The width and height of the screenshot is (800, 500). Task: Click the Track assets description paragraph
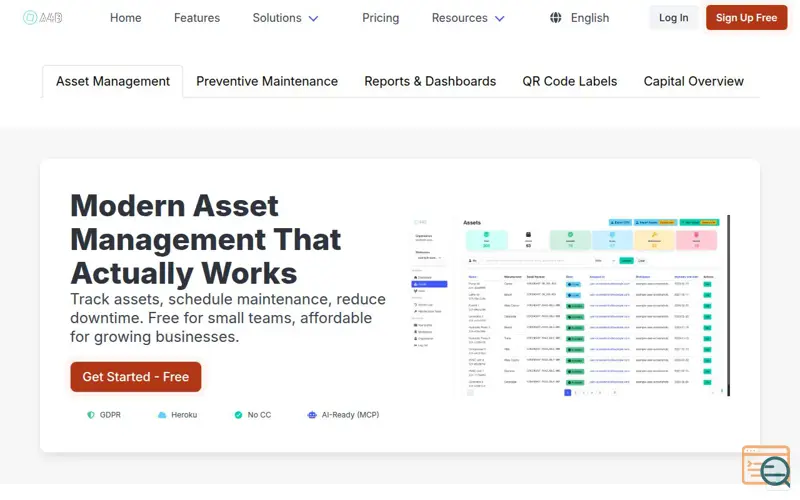[x=228, y=318]
